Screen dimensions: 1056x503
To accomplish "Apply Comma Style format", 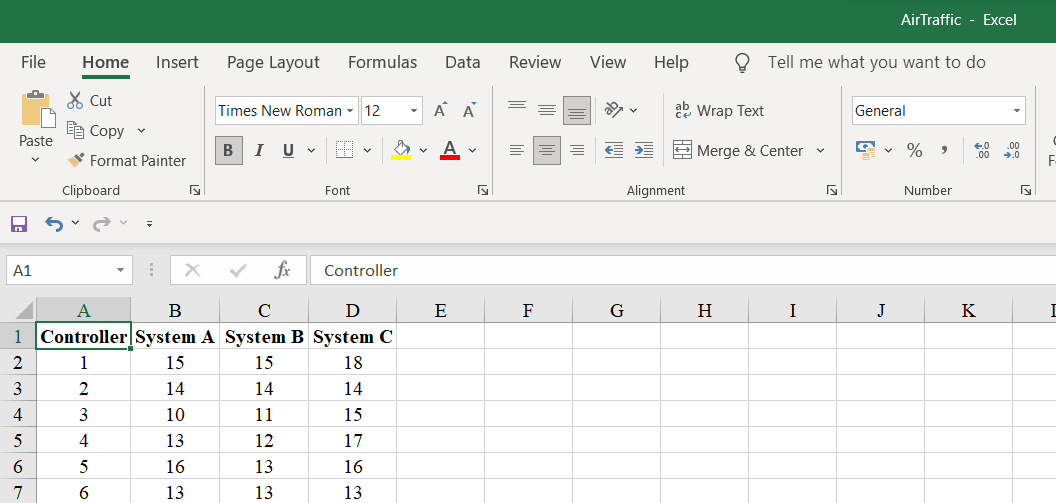I will pos(945,150).
